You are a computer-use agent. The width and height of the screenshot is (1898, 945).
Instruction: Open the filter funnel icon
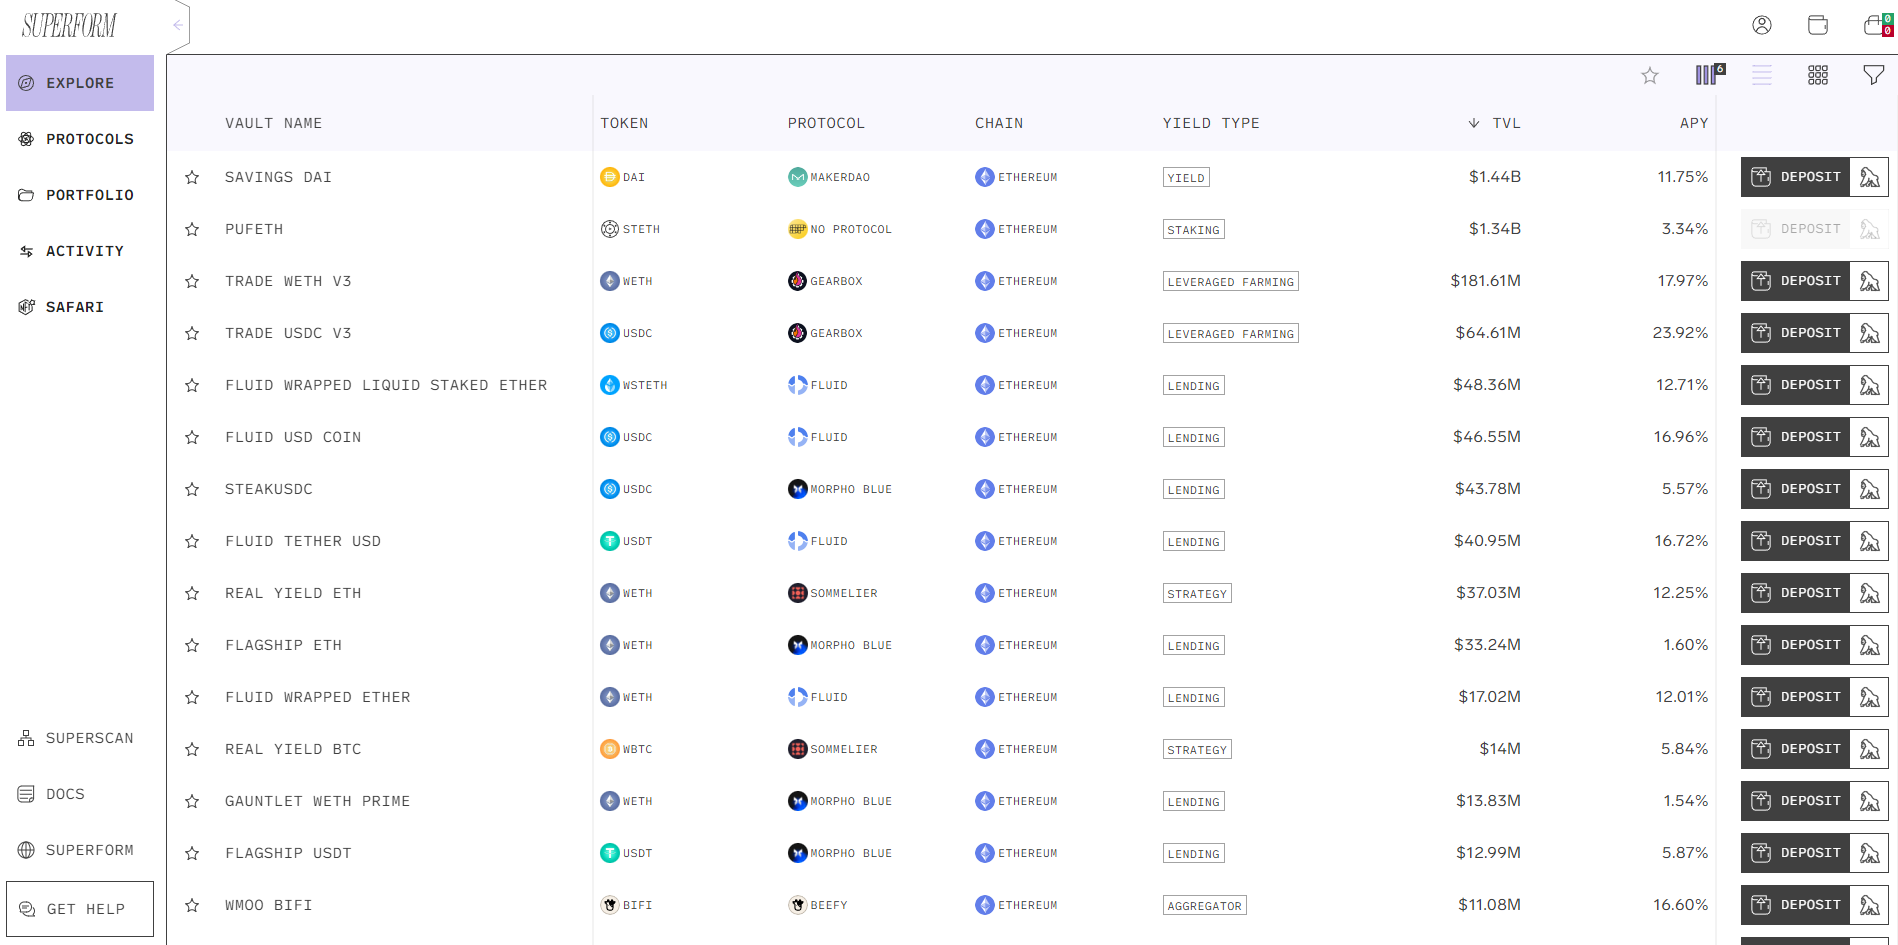(1874, 75)
